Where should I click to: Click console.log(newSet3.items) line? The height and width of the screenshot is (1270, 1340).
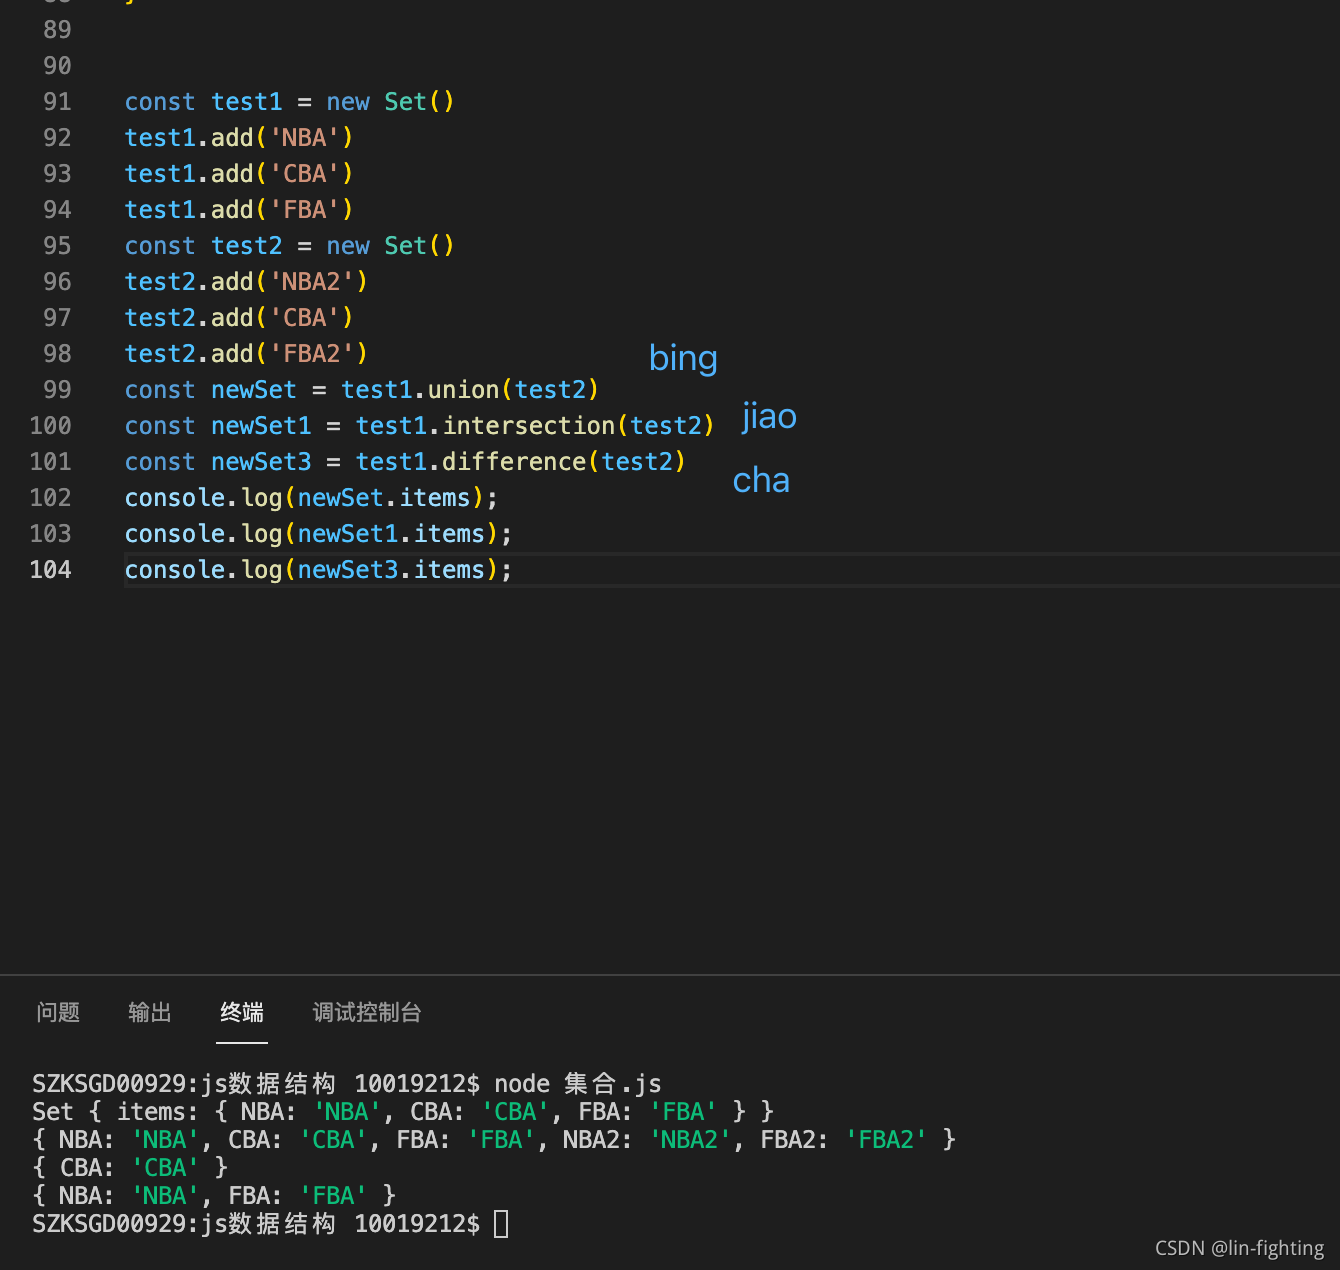tap(318, 570)
